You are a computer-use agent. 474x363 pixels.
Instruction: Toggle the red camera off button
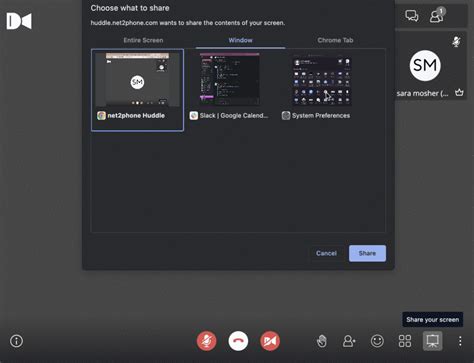click(x=270, y=341)
